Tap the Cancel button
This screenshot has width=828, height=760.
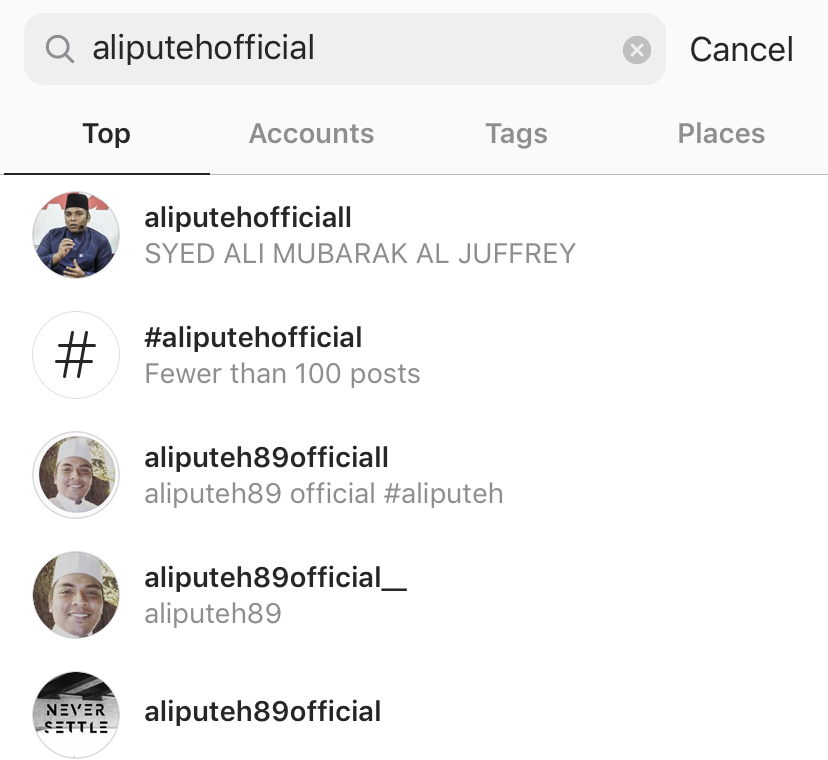741,50
